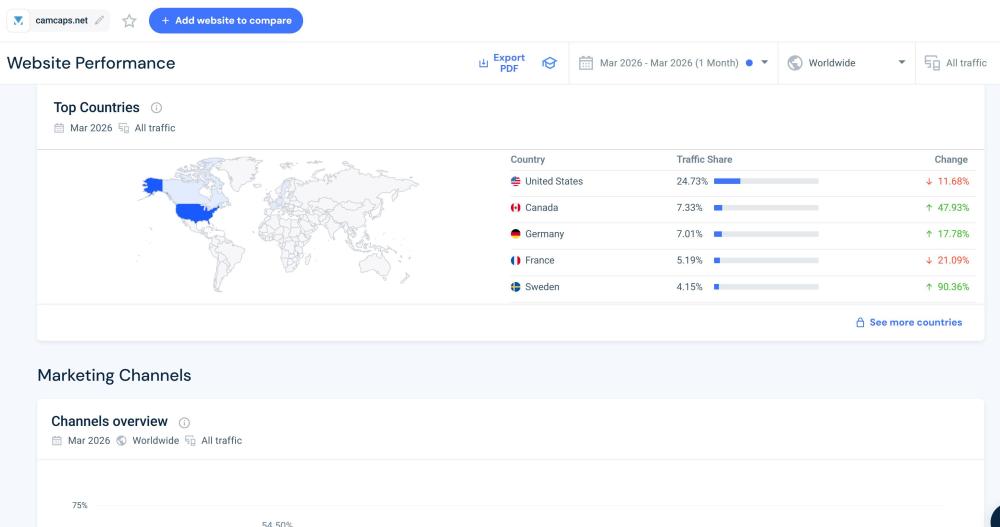Click the pencil edit icon beside camcaps.net
Image resolution: width=1000 pixels, height=527 pixels.
(x=99, y=21)
